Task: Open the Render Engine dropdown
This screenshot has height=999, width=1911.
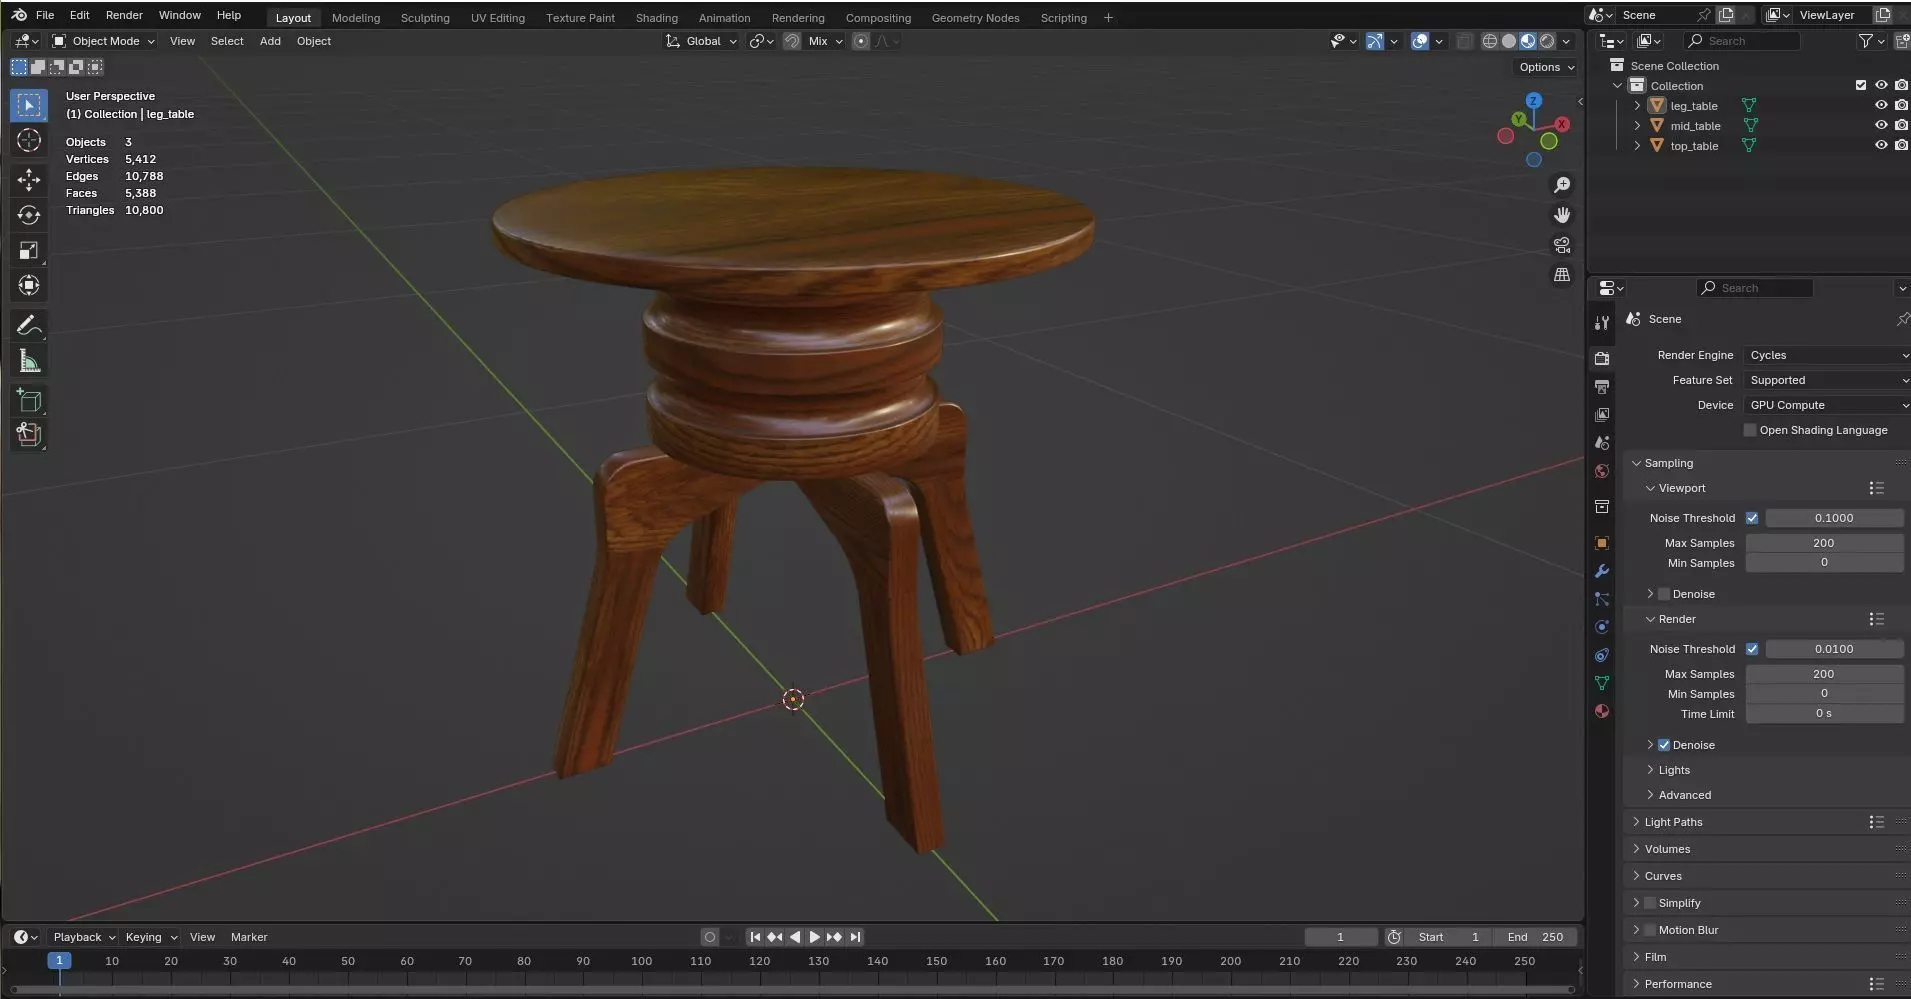Action: (1827, 355)
